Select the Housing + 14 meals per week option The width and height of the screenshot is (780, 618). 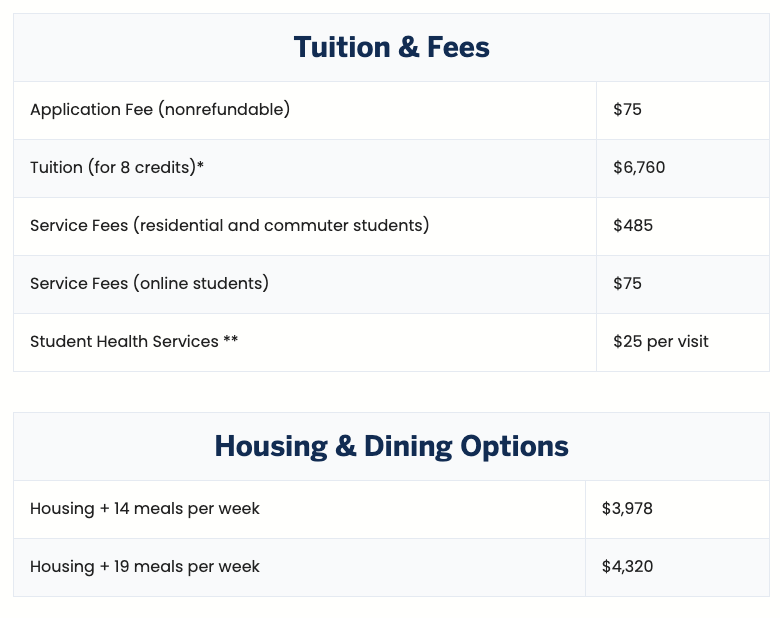(145, 509)
